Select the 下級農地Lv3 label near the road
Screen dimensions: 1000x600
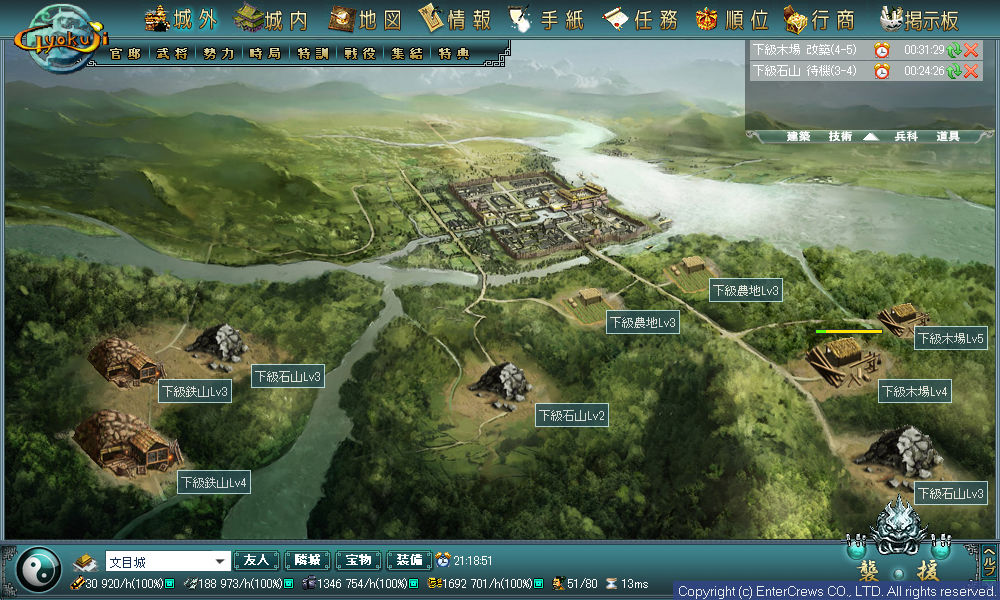(x=642, y=322)
